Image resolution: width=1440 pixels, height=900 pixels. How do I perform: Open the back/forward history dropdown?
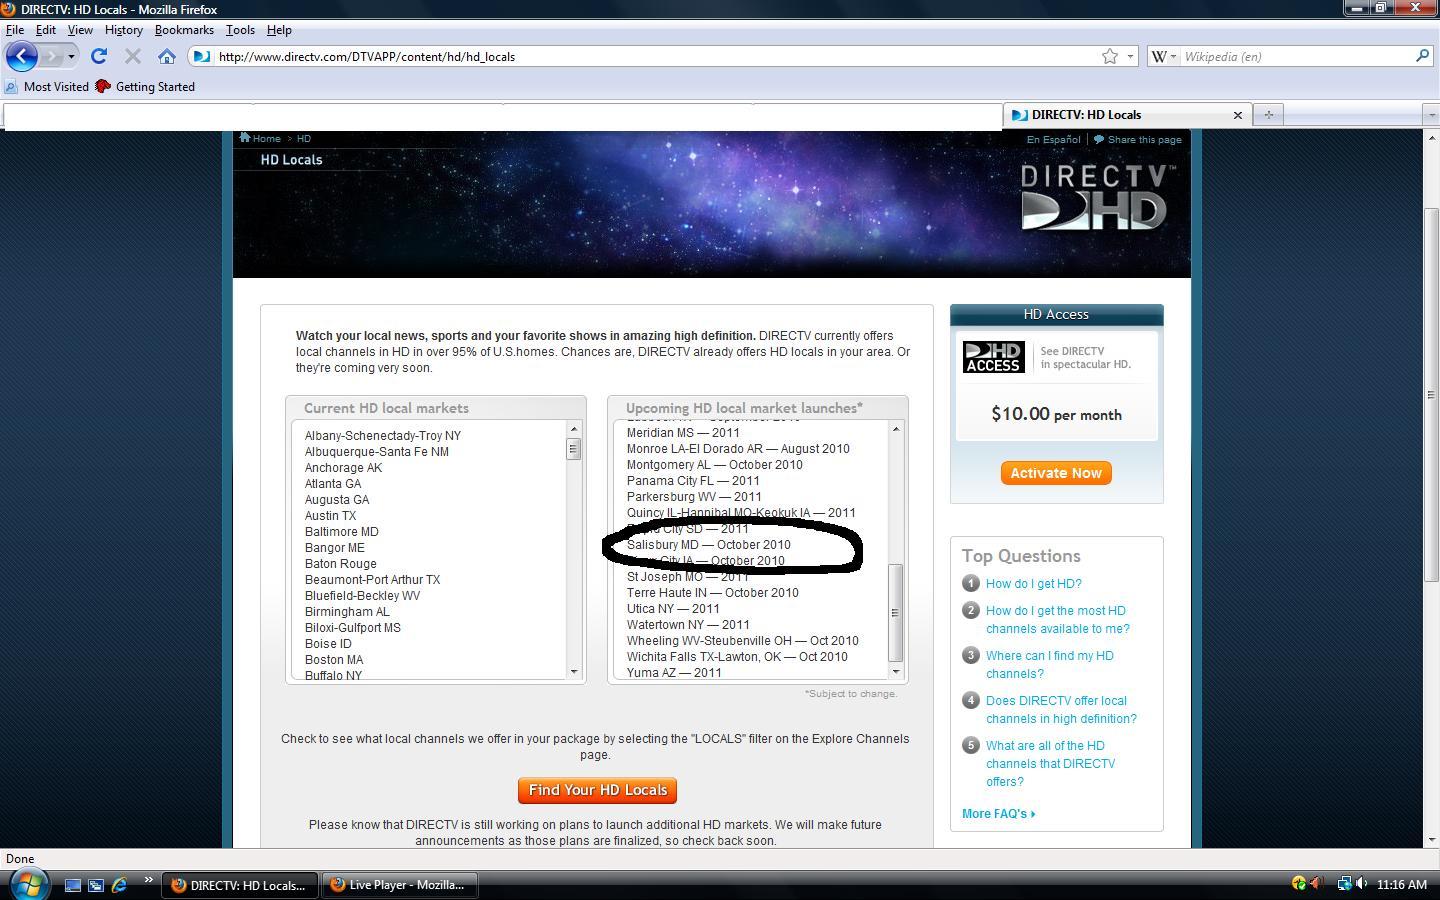click(x=71, y=56)
